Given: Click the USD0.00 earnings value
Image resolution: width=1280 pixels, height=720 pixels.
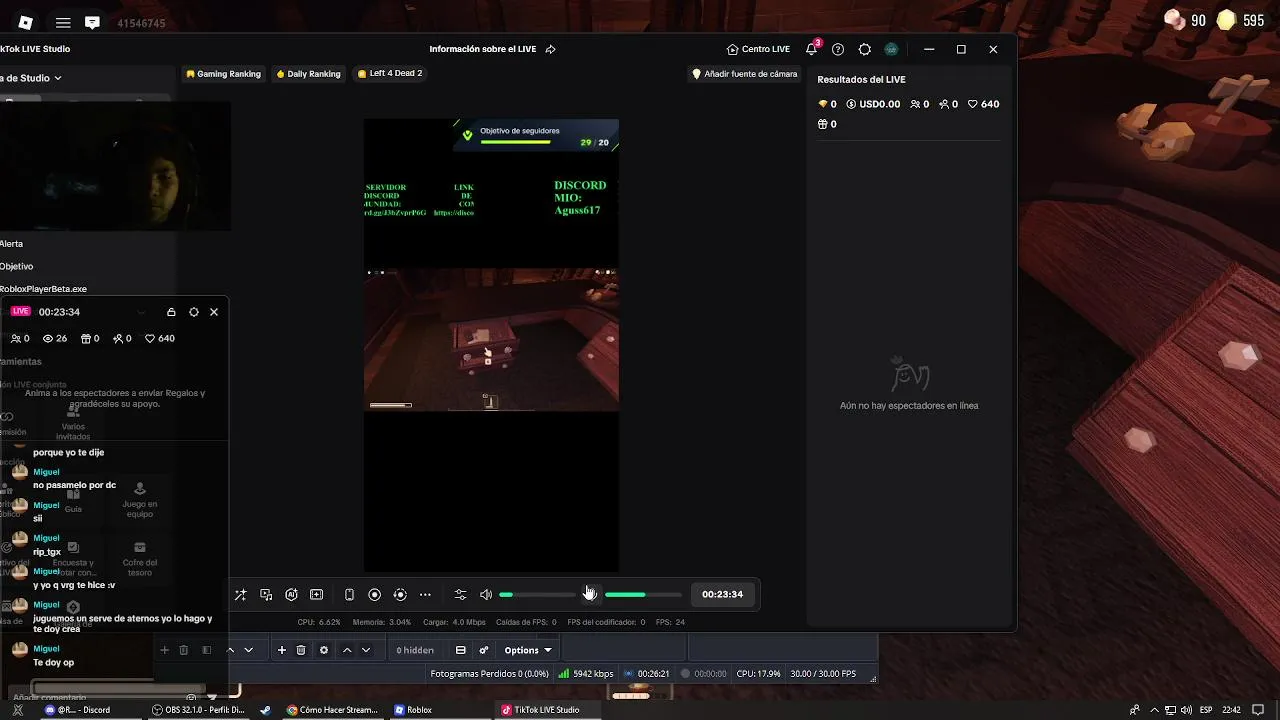Looking at the screenshot, I should [873, 104].
